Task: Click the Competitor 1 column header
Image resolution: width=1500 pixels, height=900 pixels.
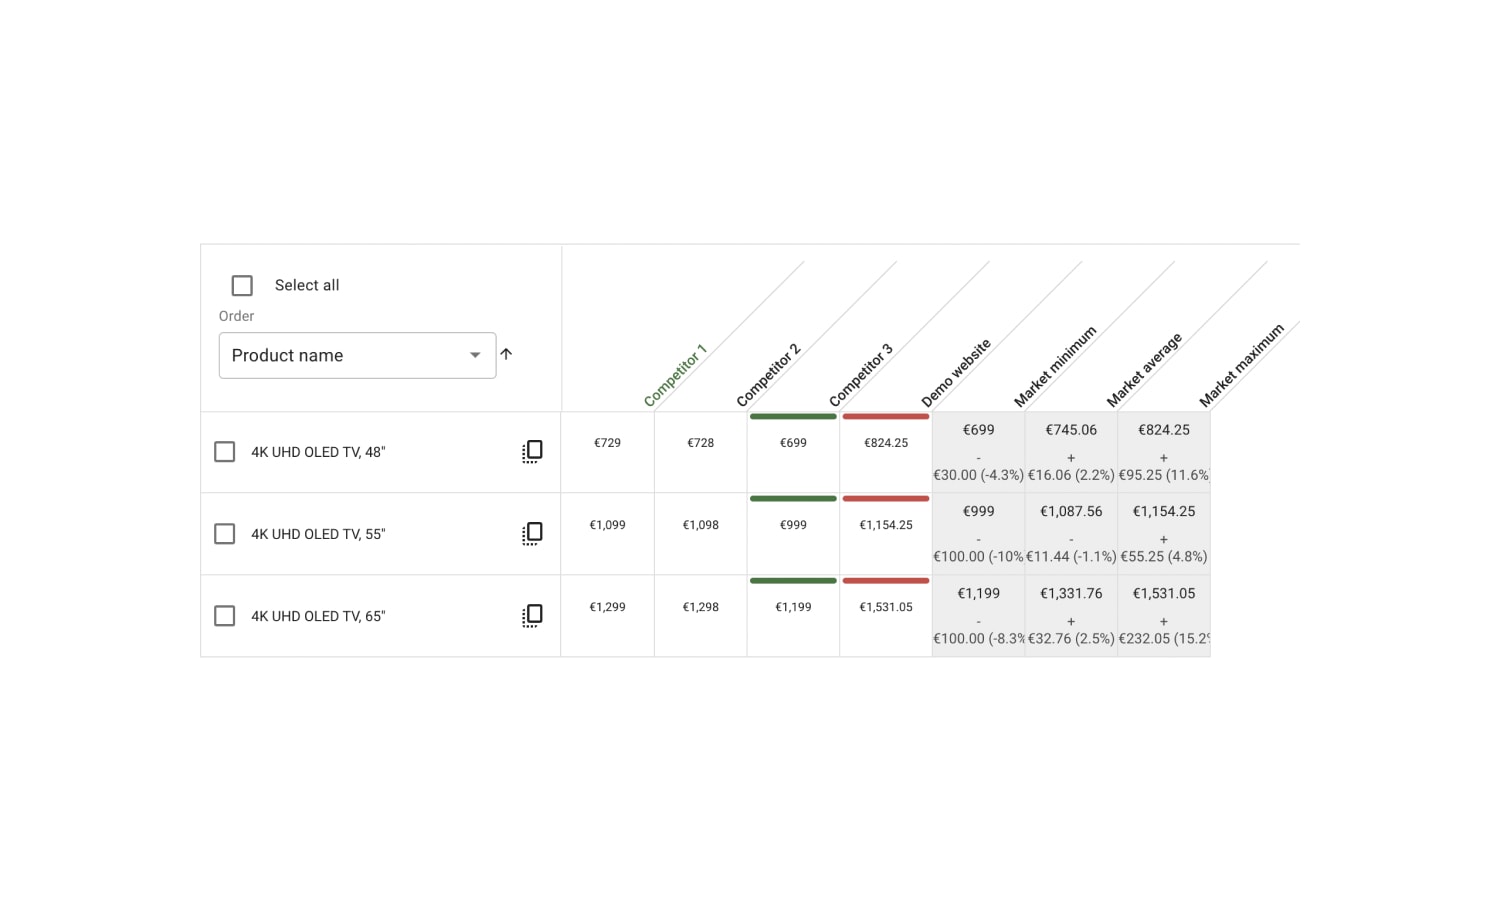Action: [675, 375]
